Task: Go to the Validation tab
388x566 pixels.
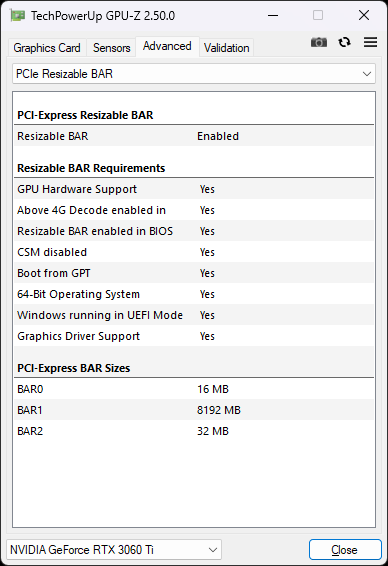Action: click(226, 48)
